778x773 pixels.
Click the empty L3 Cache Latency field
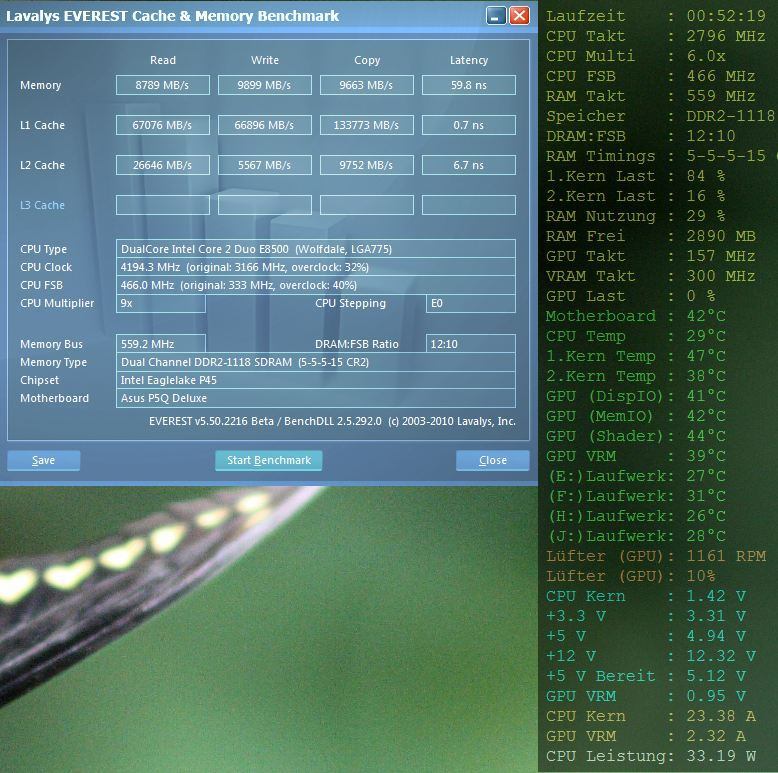[469, 205]
